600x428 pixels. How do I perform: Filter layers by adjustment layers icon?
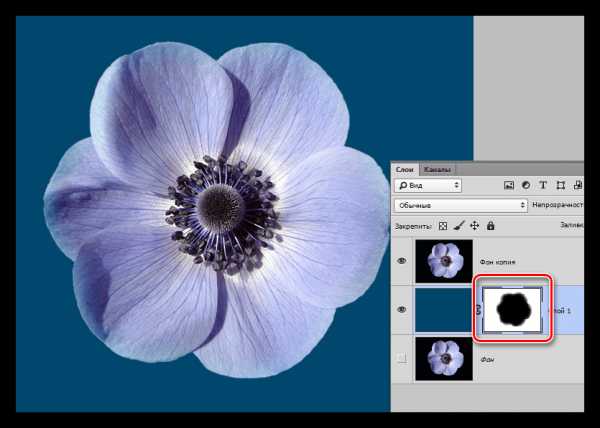point(526,185)
